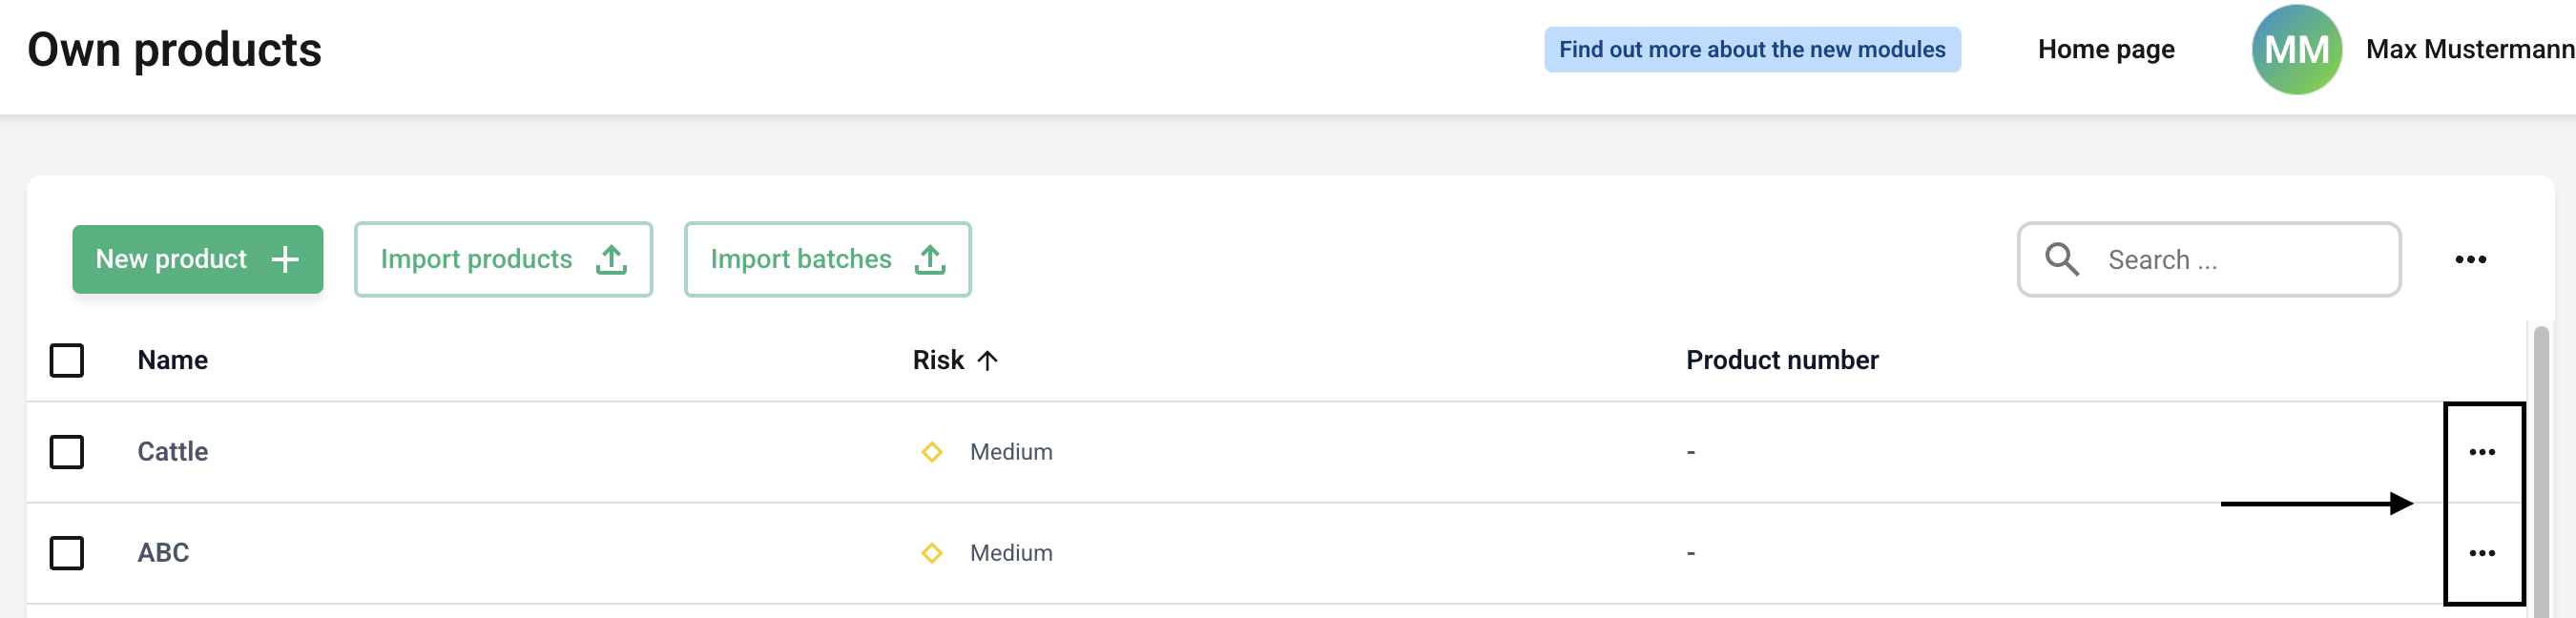Click the plus icon on New product
2576x618 pixels.
(285, 259)
